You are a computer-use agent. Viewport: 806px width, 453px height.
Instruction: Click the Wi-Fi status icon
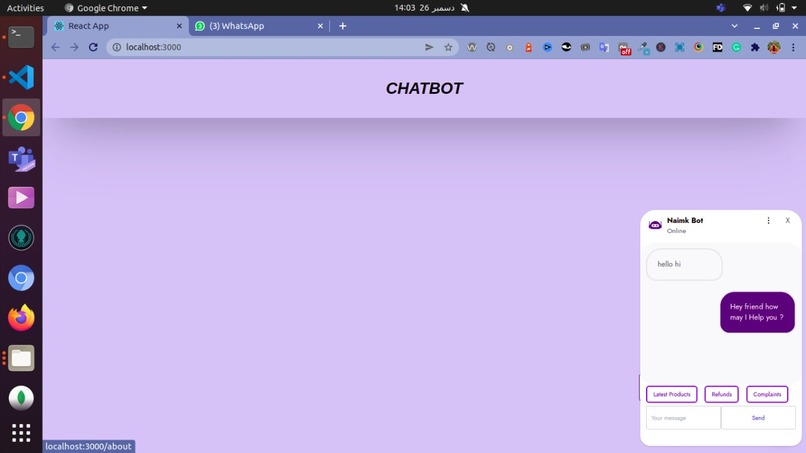(x=747, y=8)
